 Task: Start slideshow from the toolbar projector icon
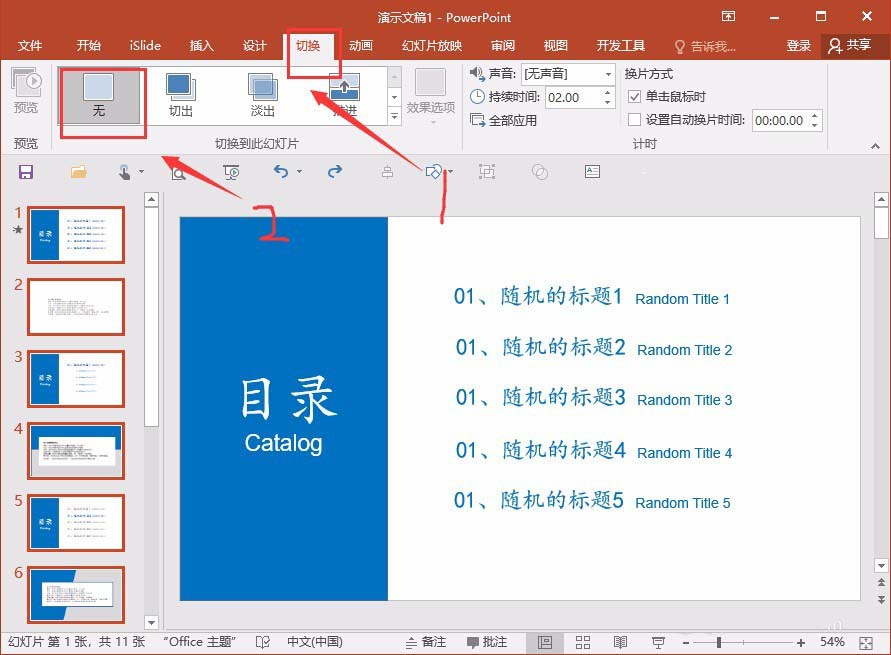231,172
